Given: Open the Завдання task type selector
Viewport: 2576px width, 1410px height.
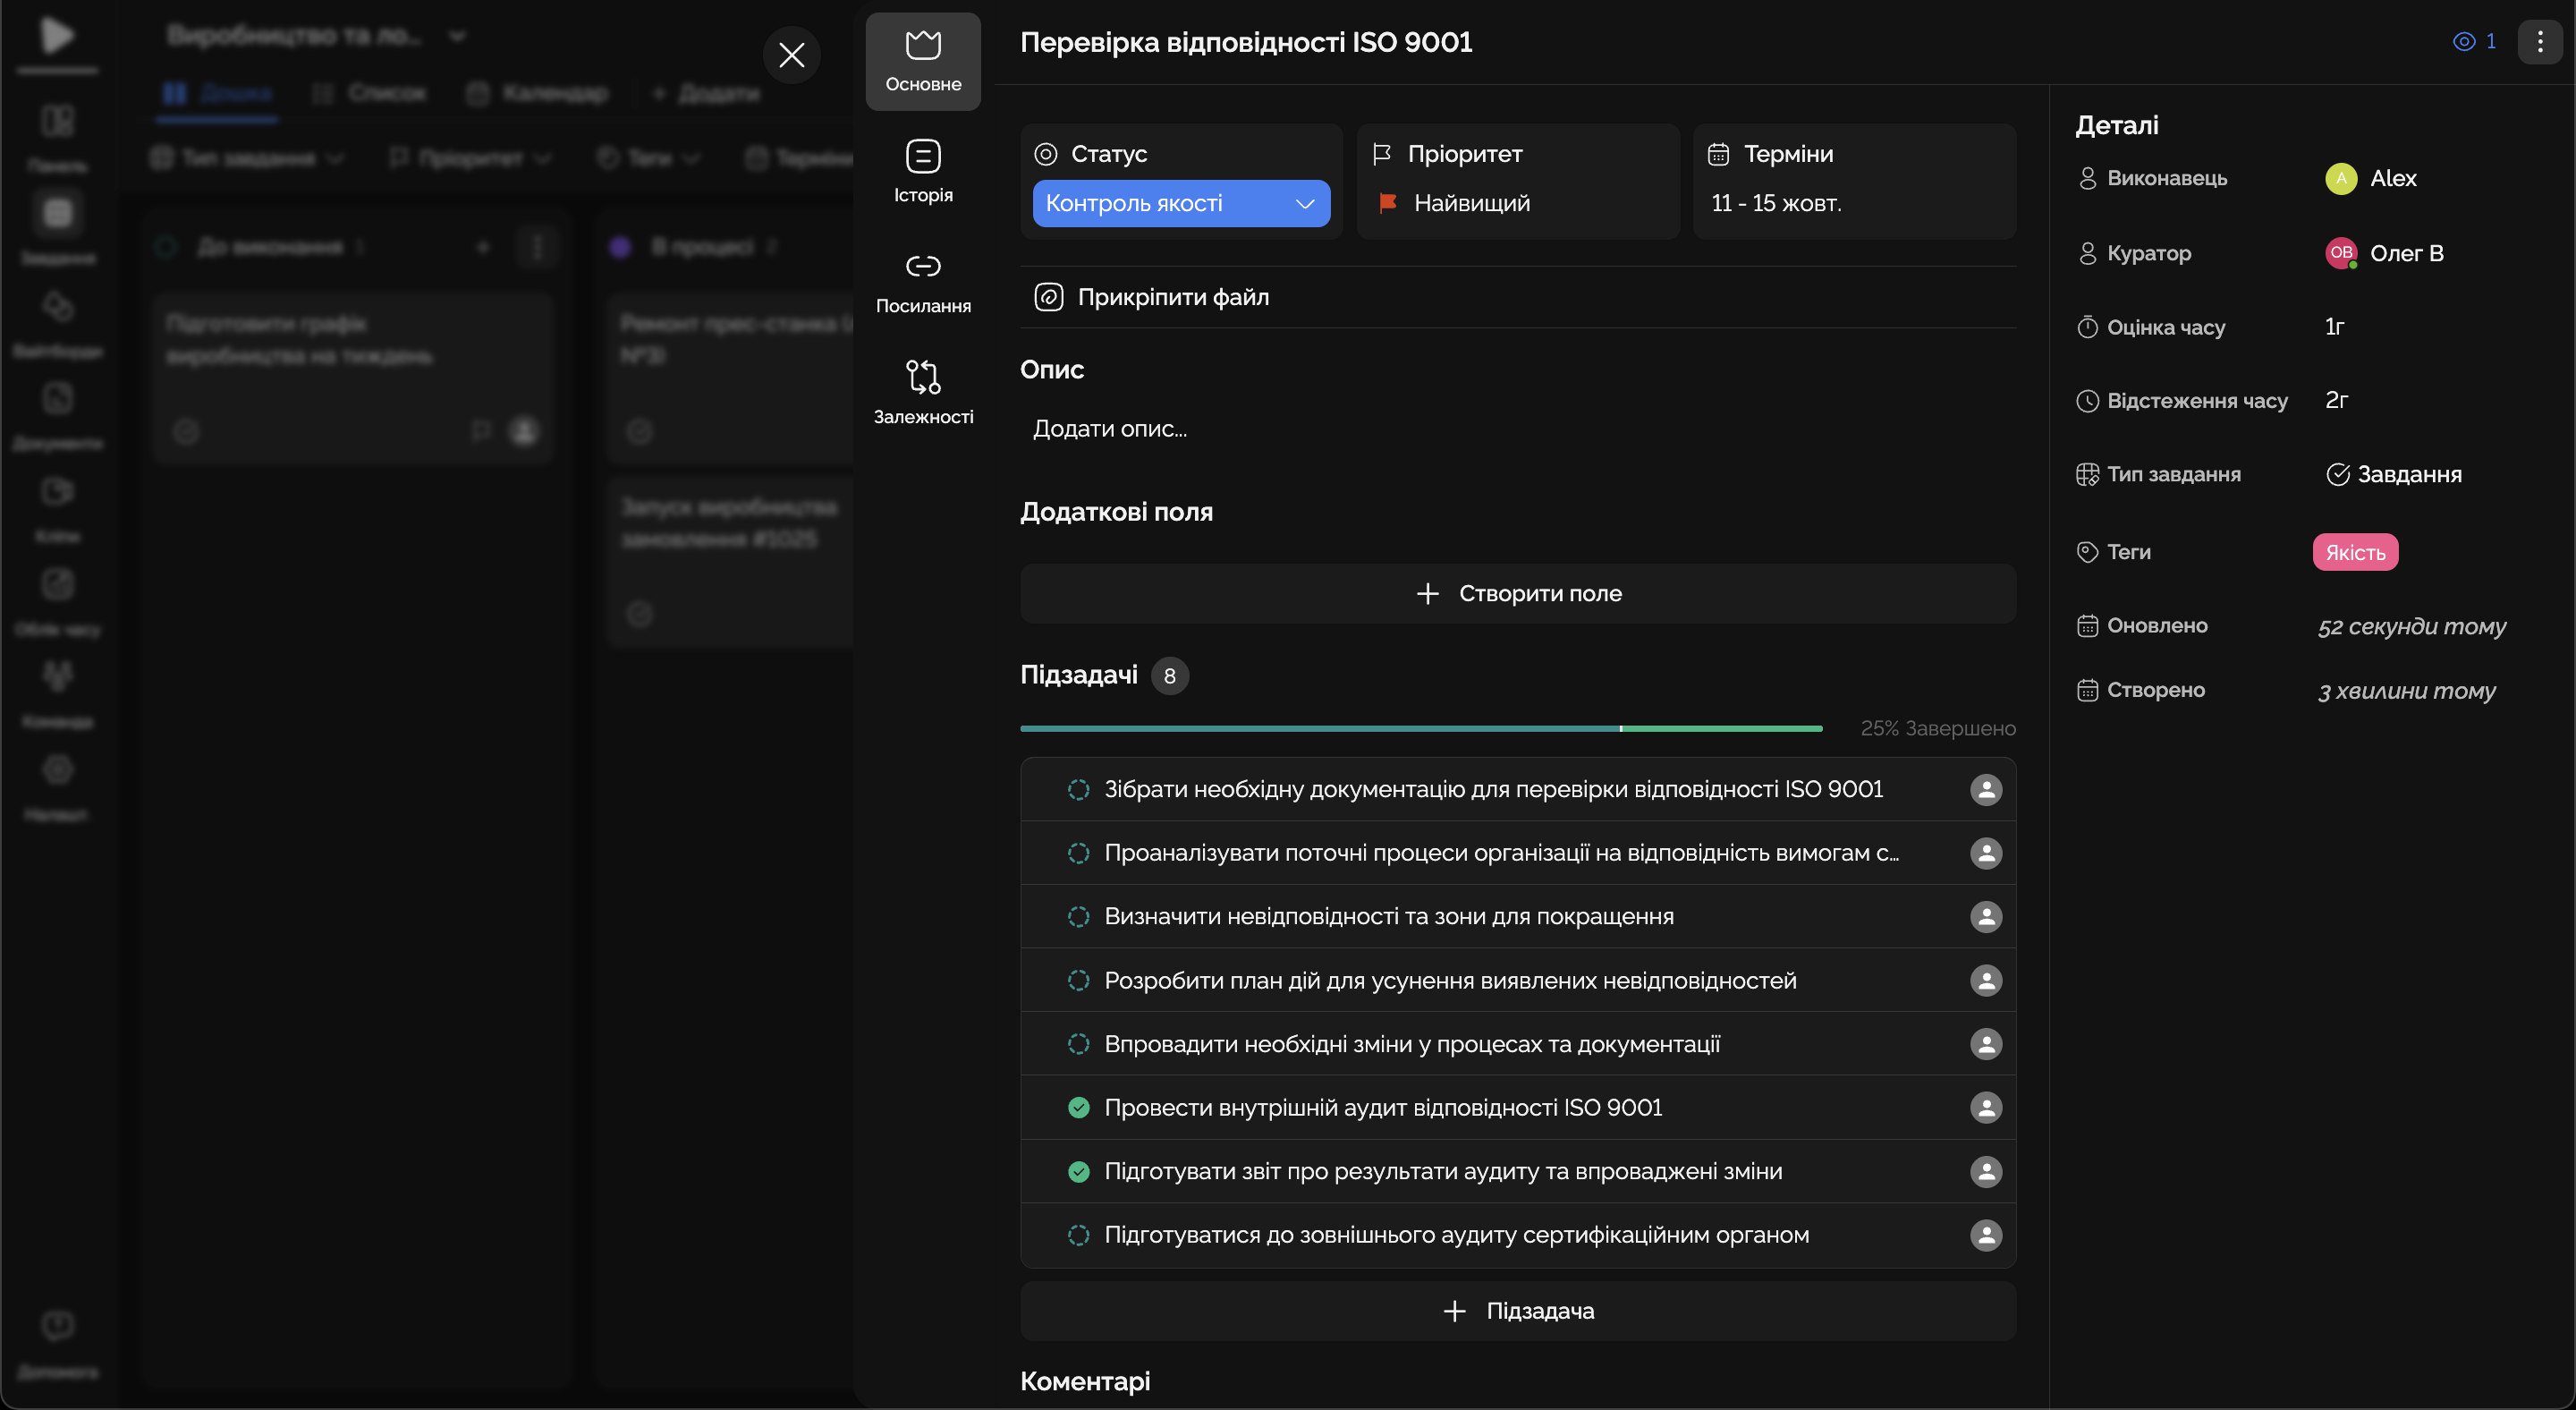Looking at the screenshot, I should tap(2394, 474).
